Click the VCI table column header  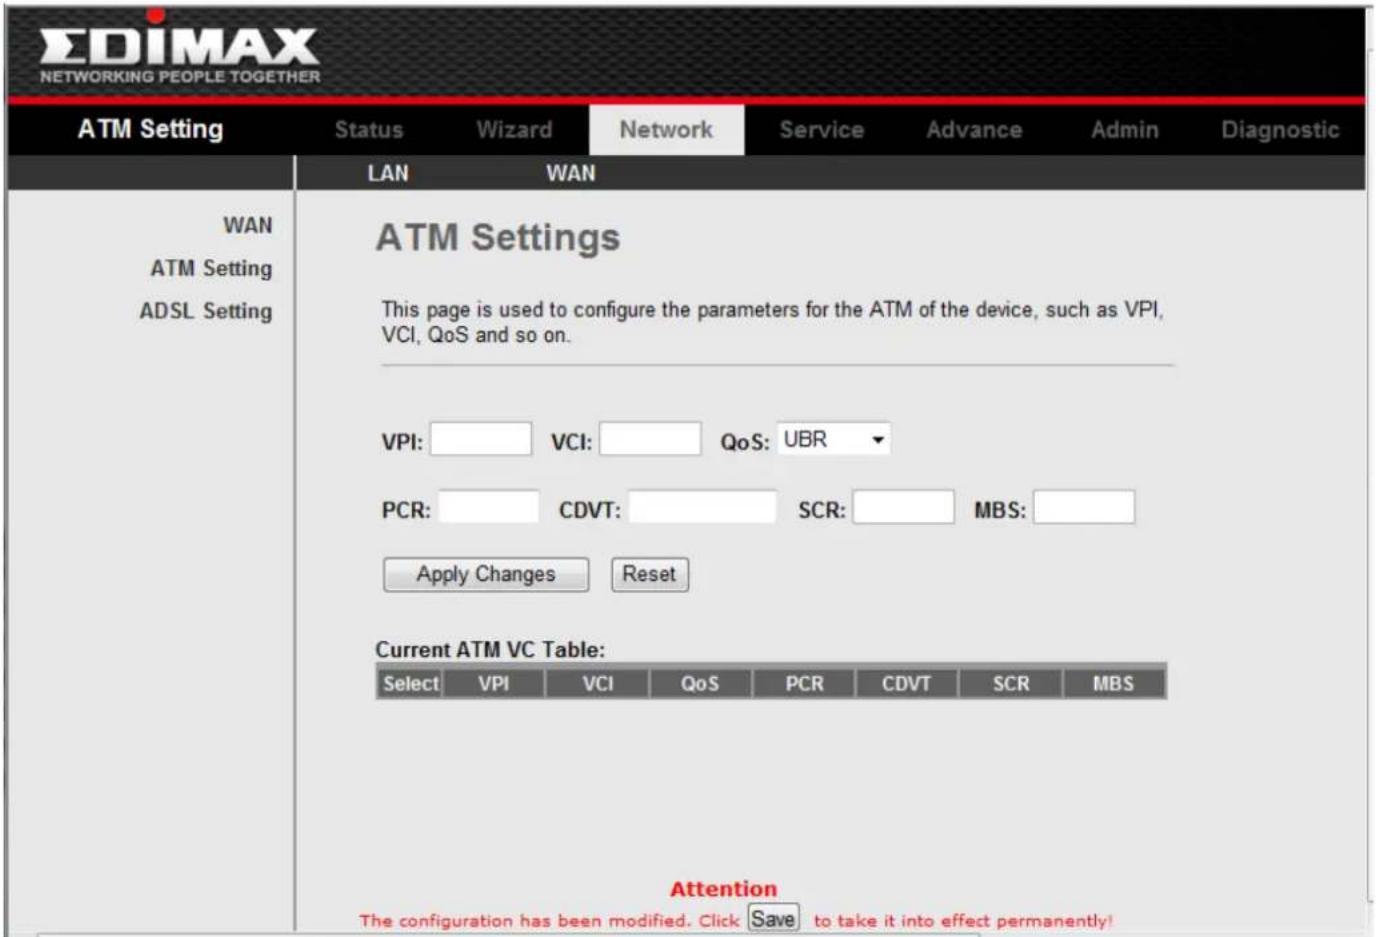click(x=598, y=684)
